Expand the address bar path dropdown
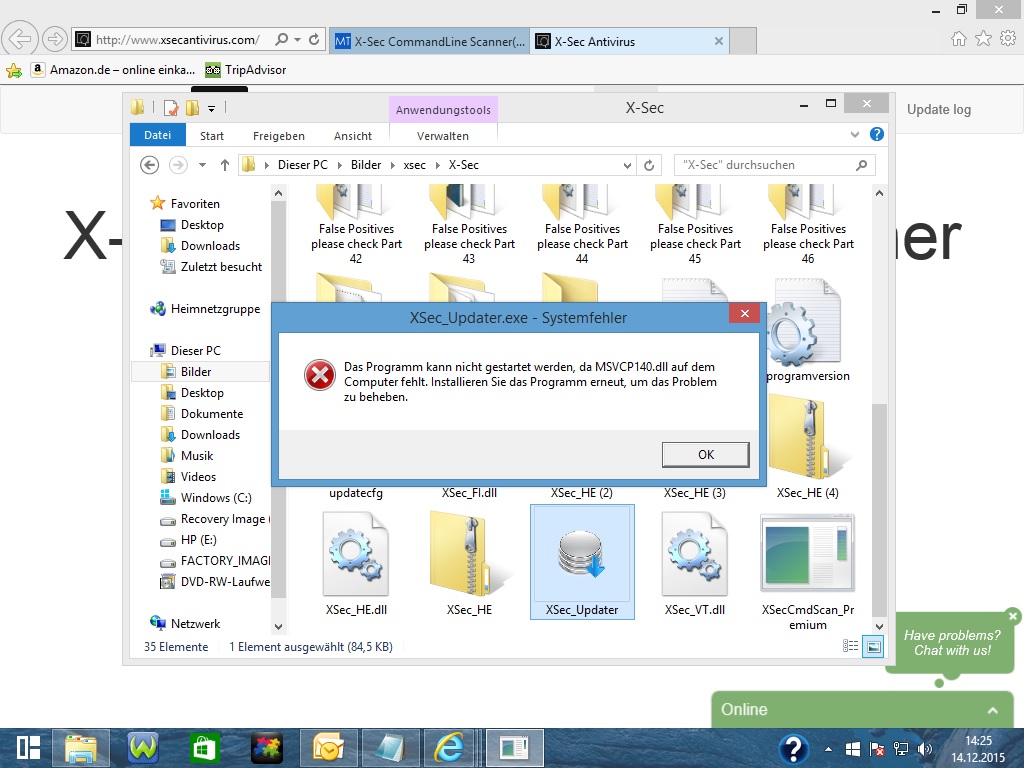This screenshot has width=1024, height=768. pos(627,165)
